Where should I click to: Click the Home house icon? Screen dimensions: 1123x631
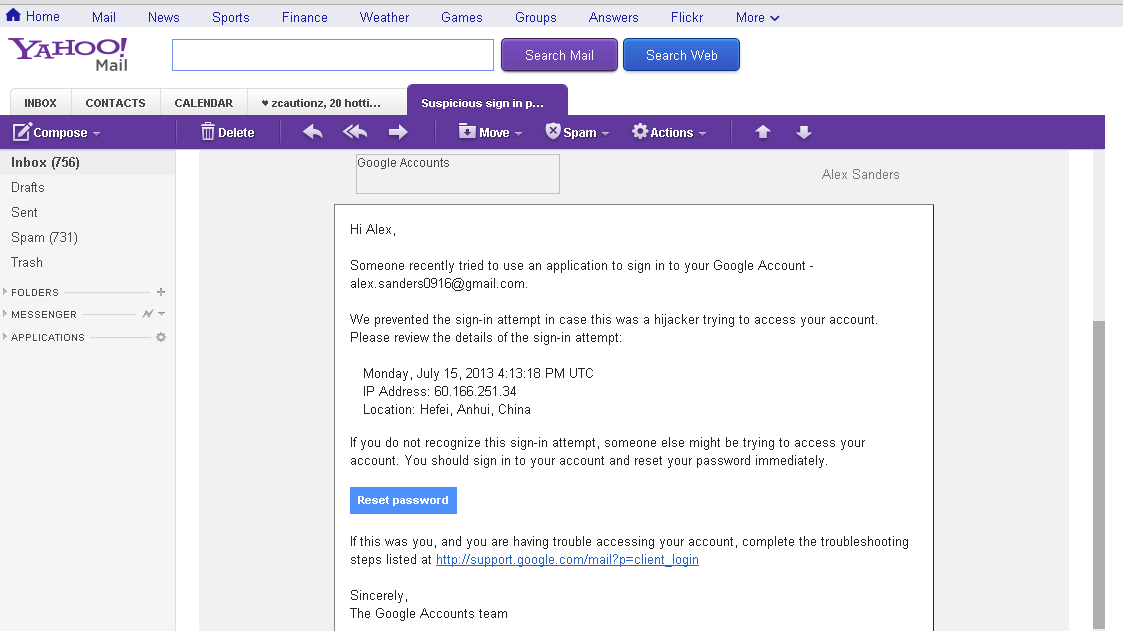[x=13, y=15]
